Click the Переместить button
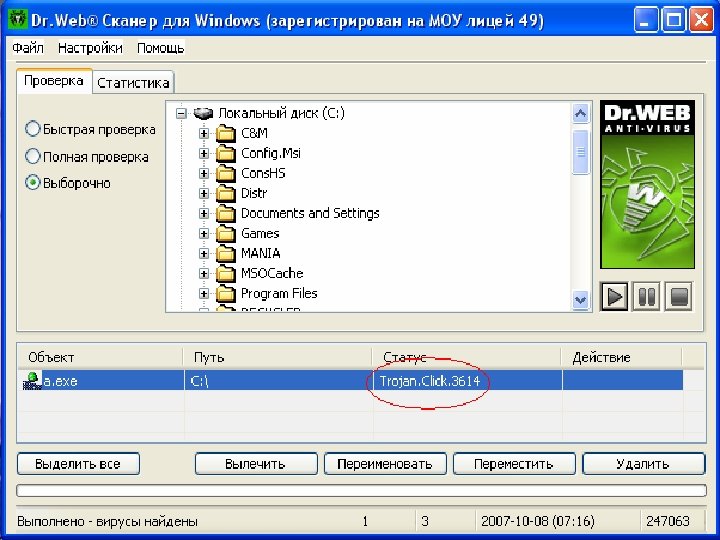The height and width of the screenshot is (540, 720). coord(514,464)
